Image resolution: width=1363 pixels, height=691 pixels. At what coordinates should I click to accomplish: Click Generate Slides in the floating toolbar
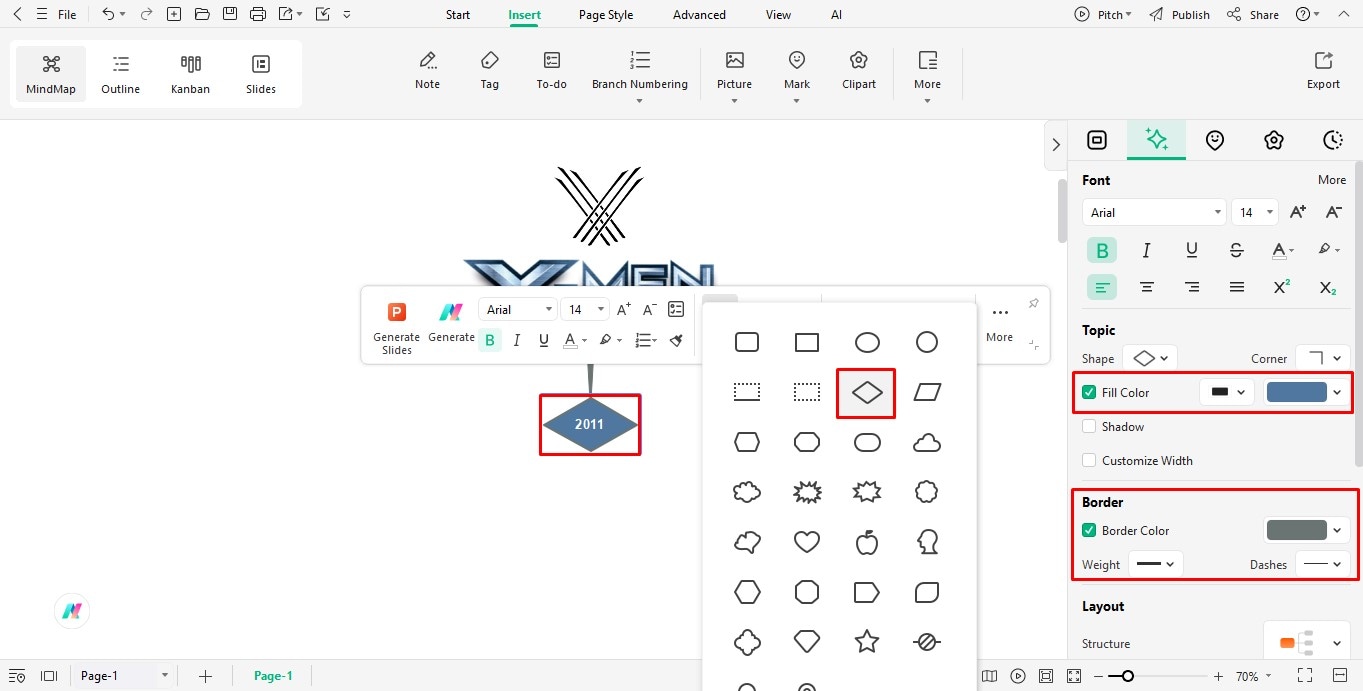click(396, 327)
